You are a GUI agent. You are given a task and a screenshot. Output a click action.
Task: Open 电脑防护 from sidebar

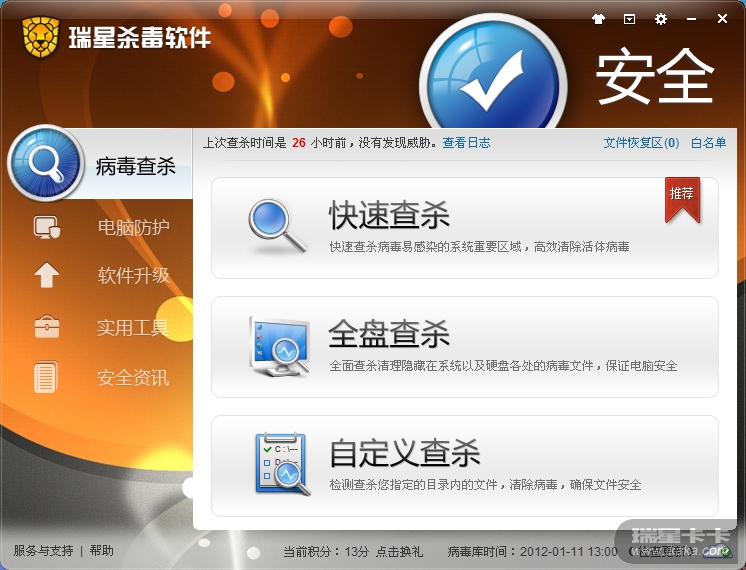click(133, 227)
